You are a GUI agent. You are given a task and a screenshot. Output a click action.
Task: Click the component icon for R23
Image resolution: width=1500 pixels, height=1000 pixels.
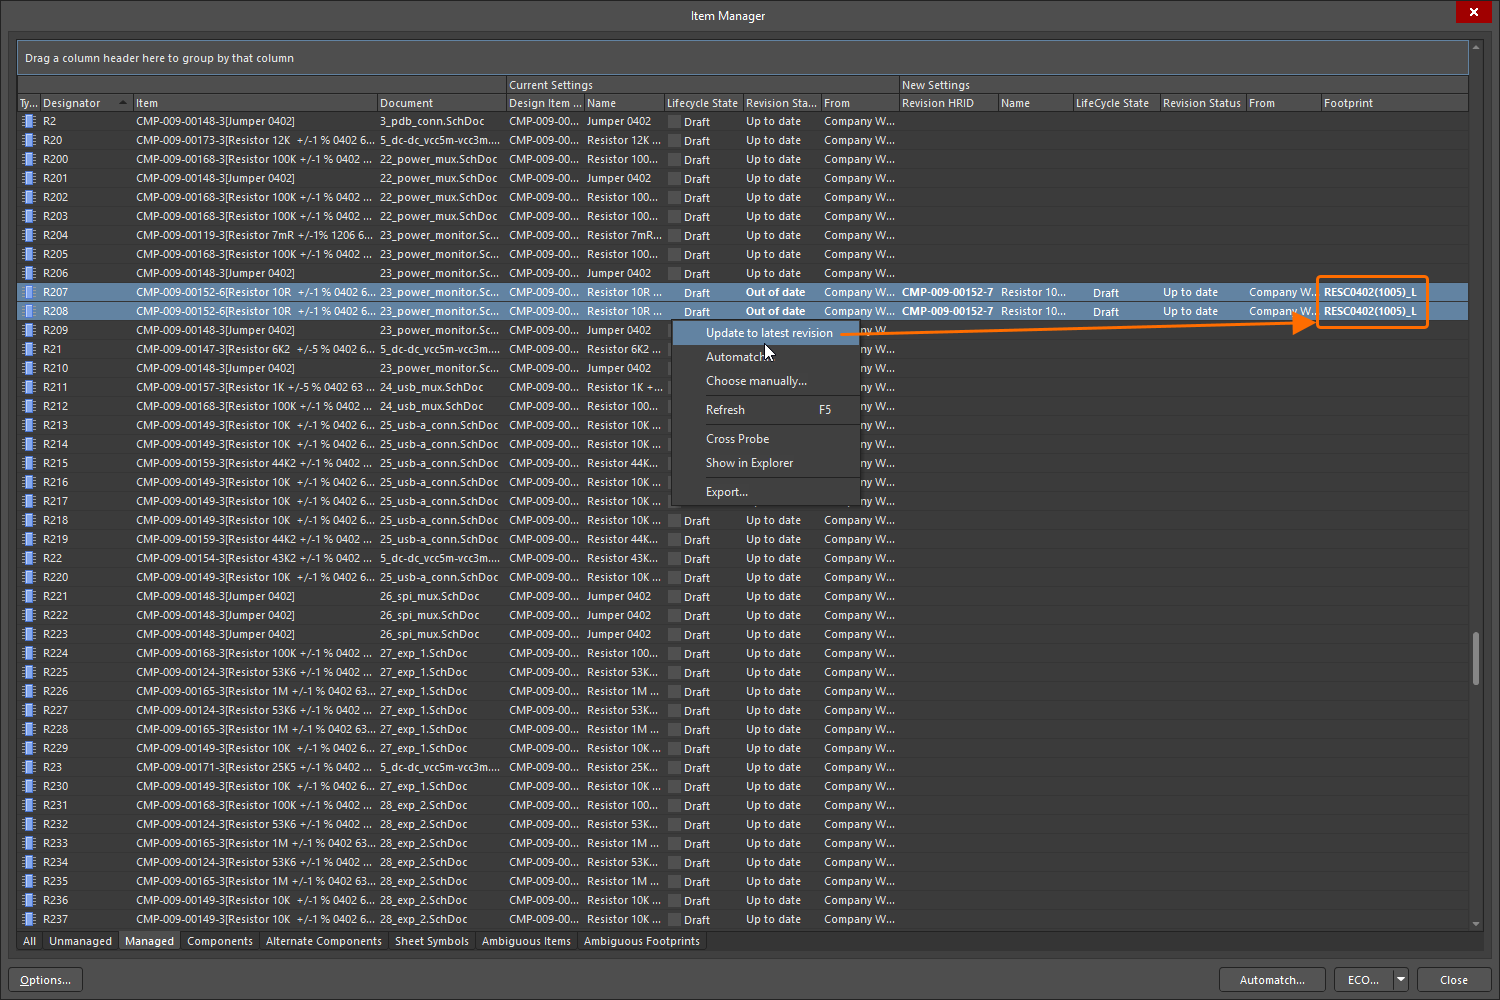click(x=29, y=767)
